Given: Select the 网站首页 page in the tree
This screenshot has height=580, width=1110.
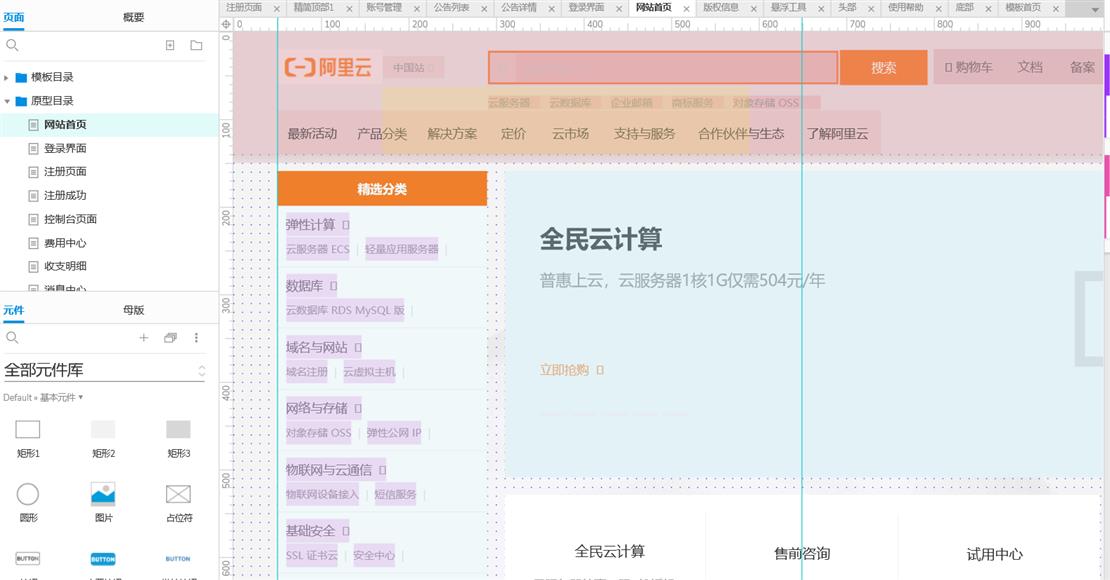Looking at the screenshot, I should pos(65,125).
